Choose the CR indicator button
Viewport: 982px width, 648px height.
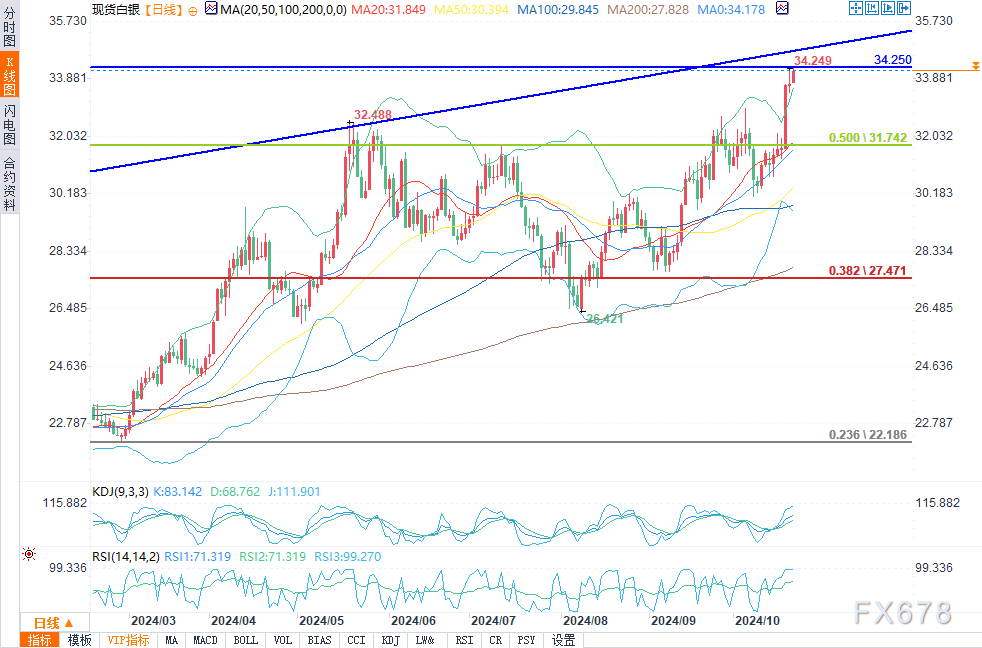point(495,640)
